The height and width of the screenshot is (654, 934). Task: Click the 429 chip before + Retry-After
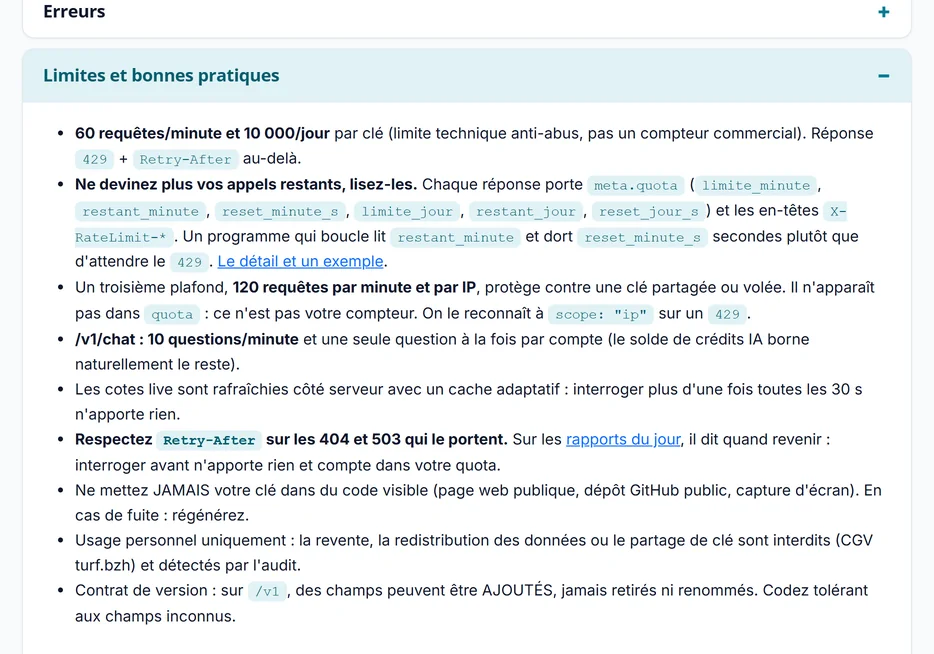coord(95,159)
